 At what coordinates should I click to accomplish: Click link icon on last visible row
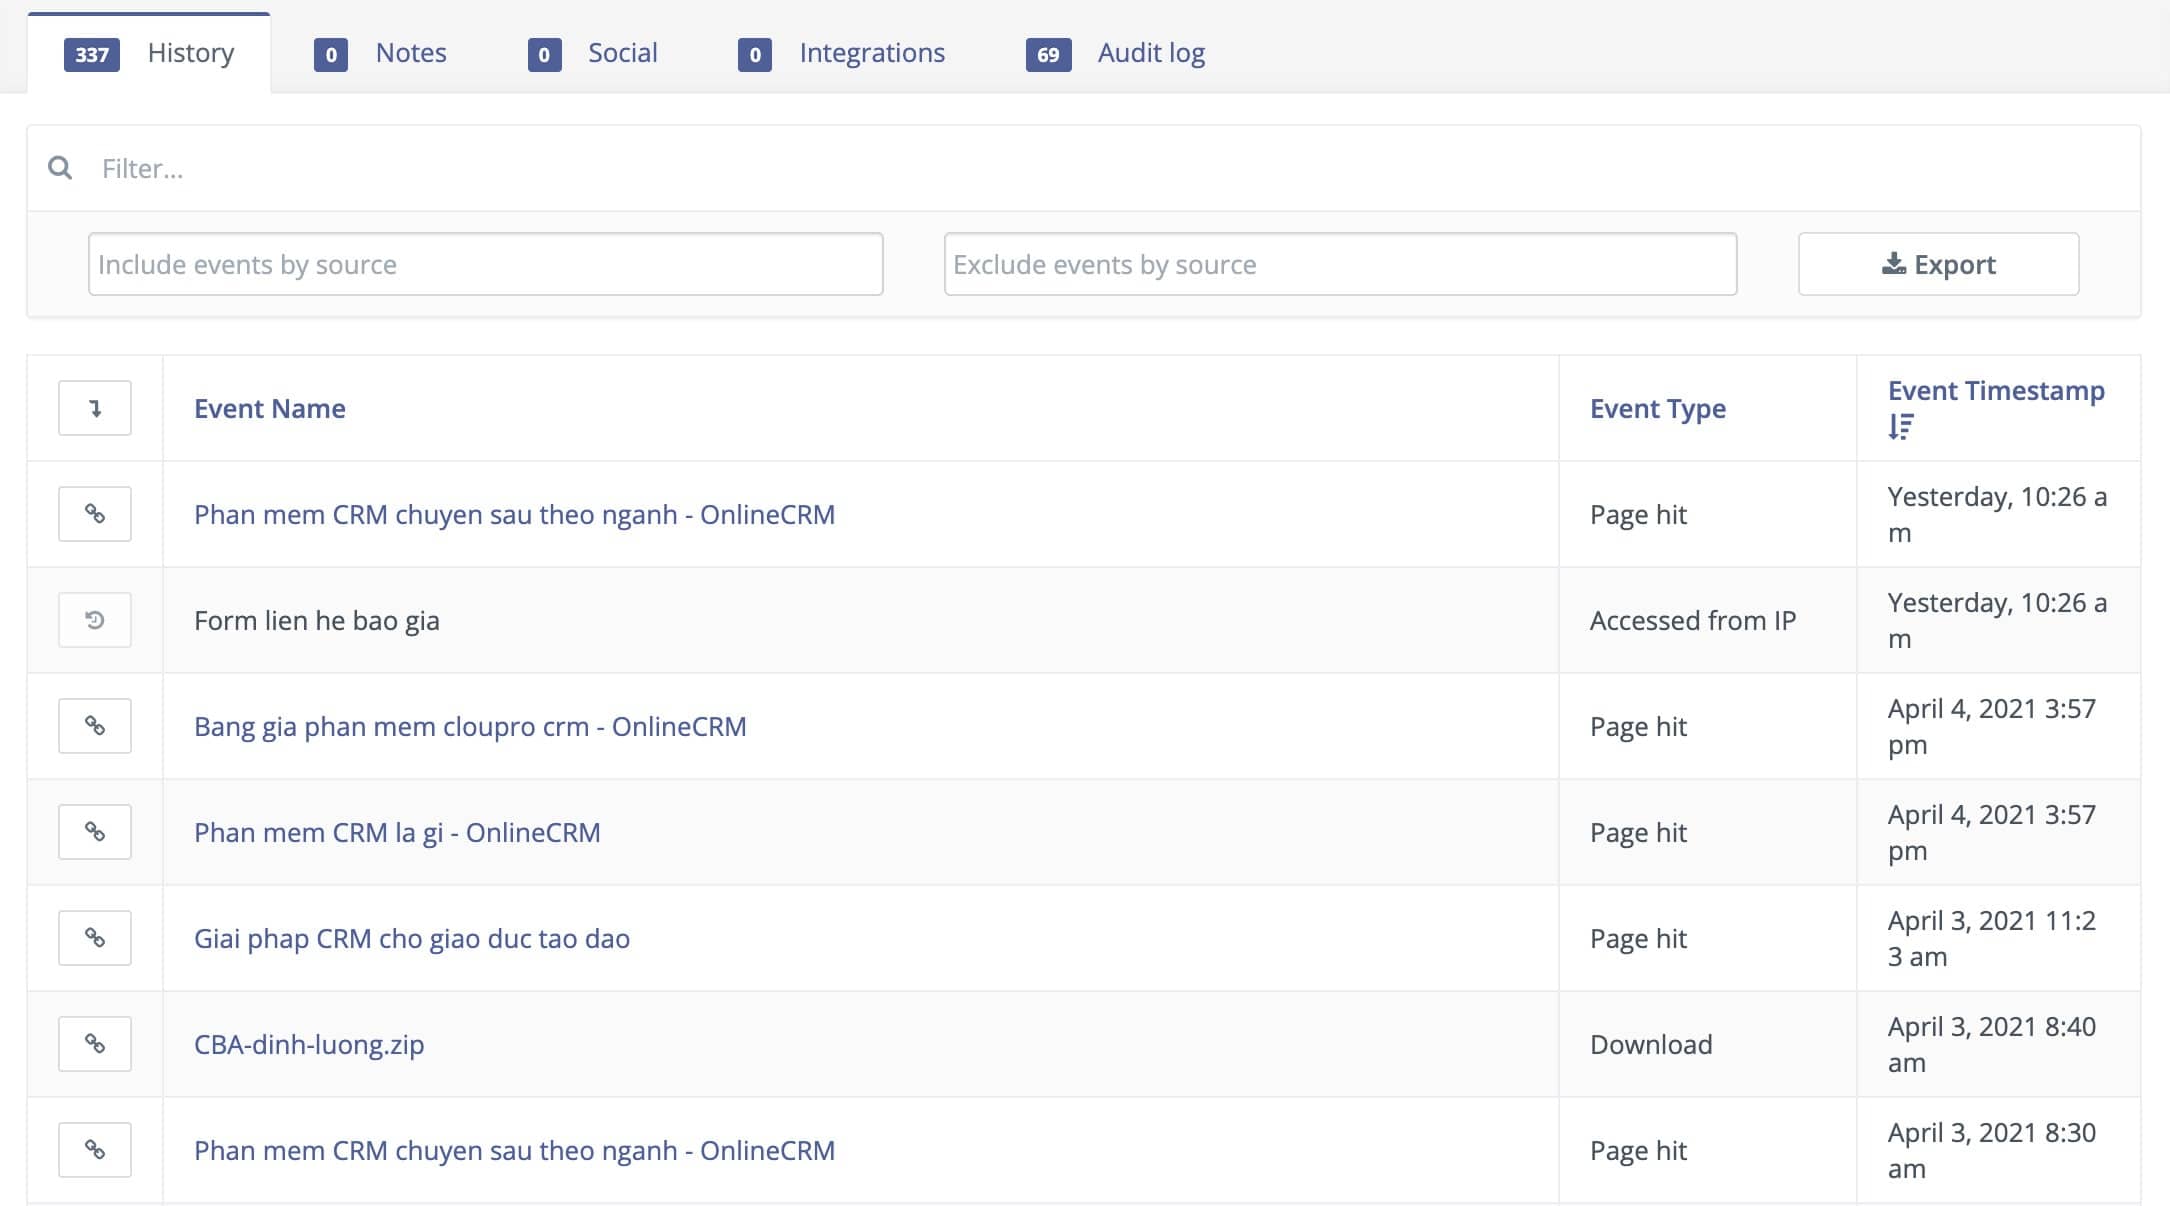(x=95, y=1150)
